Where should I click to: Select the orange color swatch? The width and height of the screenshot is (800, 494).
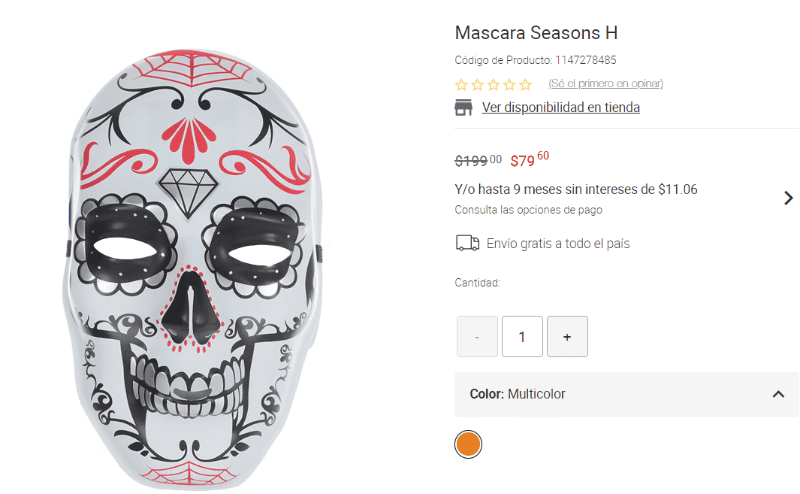[468, 444]
